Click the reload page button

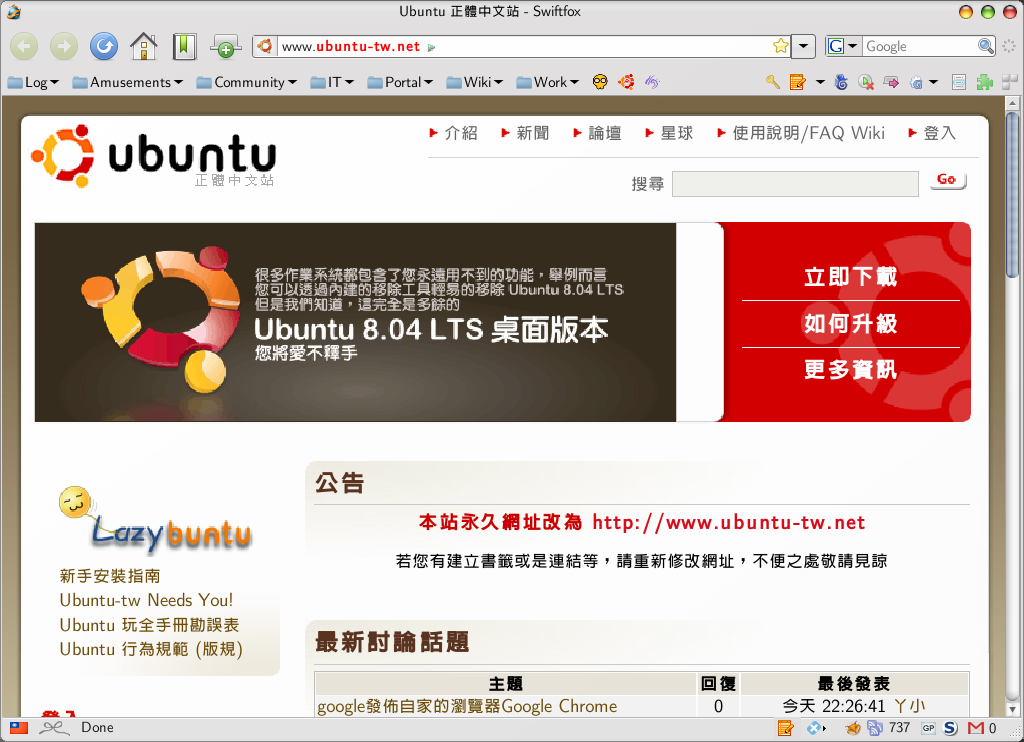(x=103, y=46)
